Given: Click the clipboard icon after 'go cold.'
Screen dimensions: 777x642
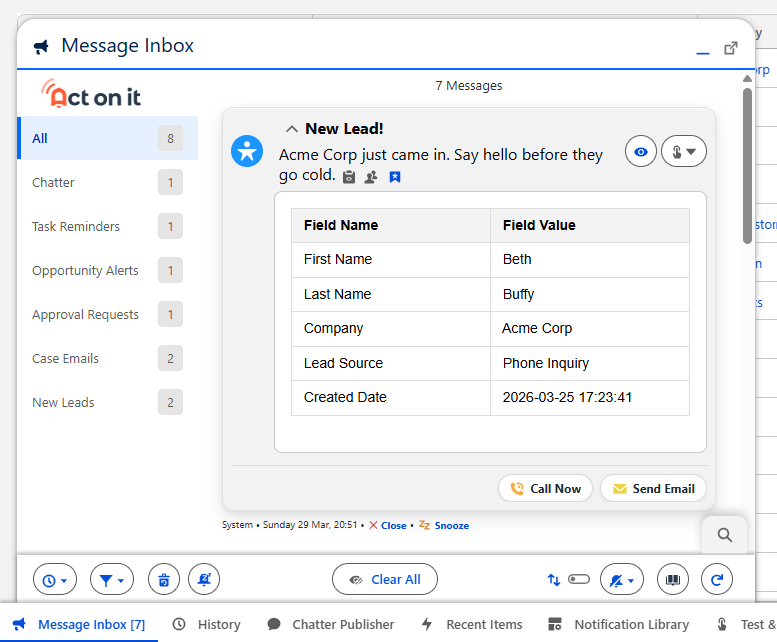Looking at the screenshot, I should 349,177.
